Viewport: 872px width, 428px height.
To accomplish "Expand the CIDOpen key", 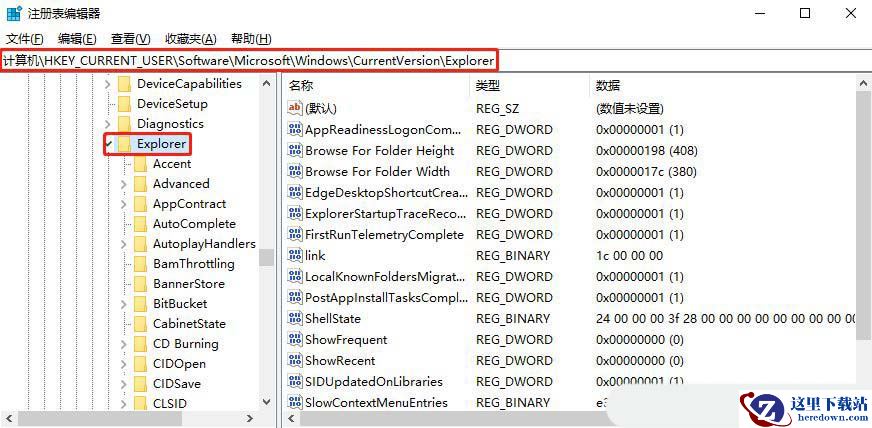I will click(123, 364).
